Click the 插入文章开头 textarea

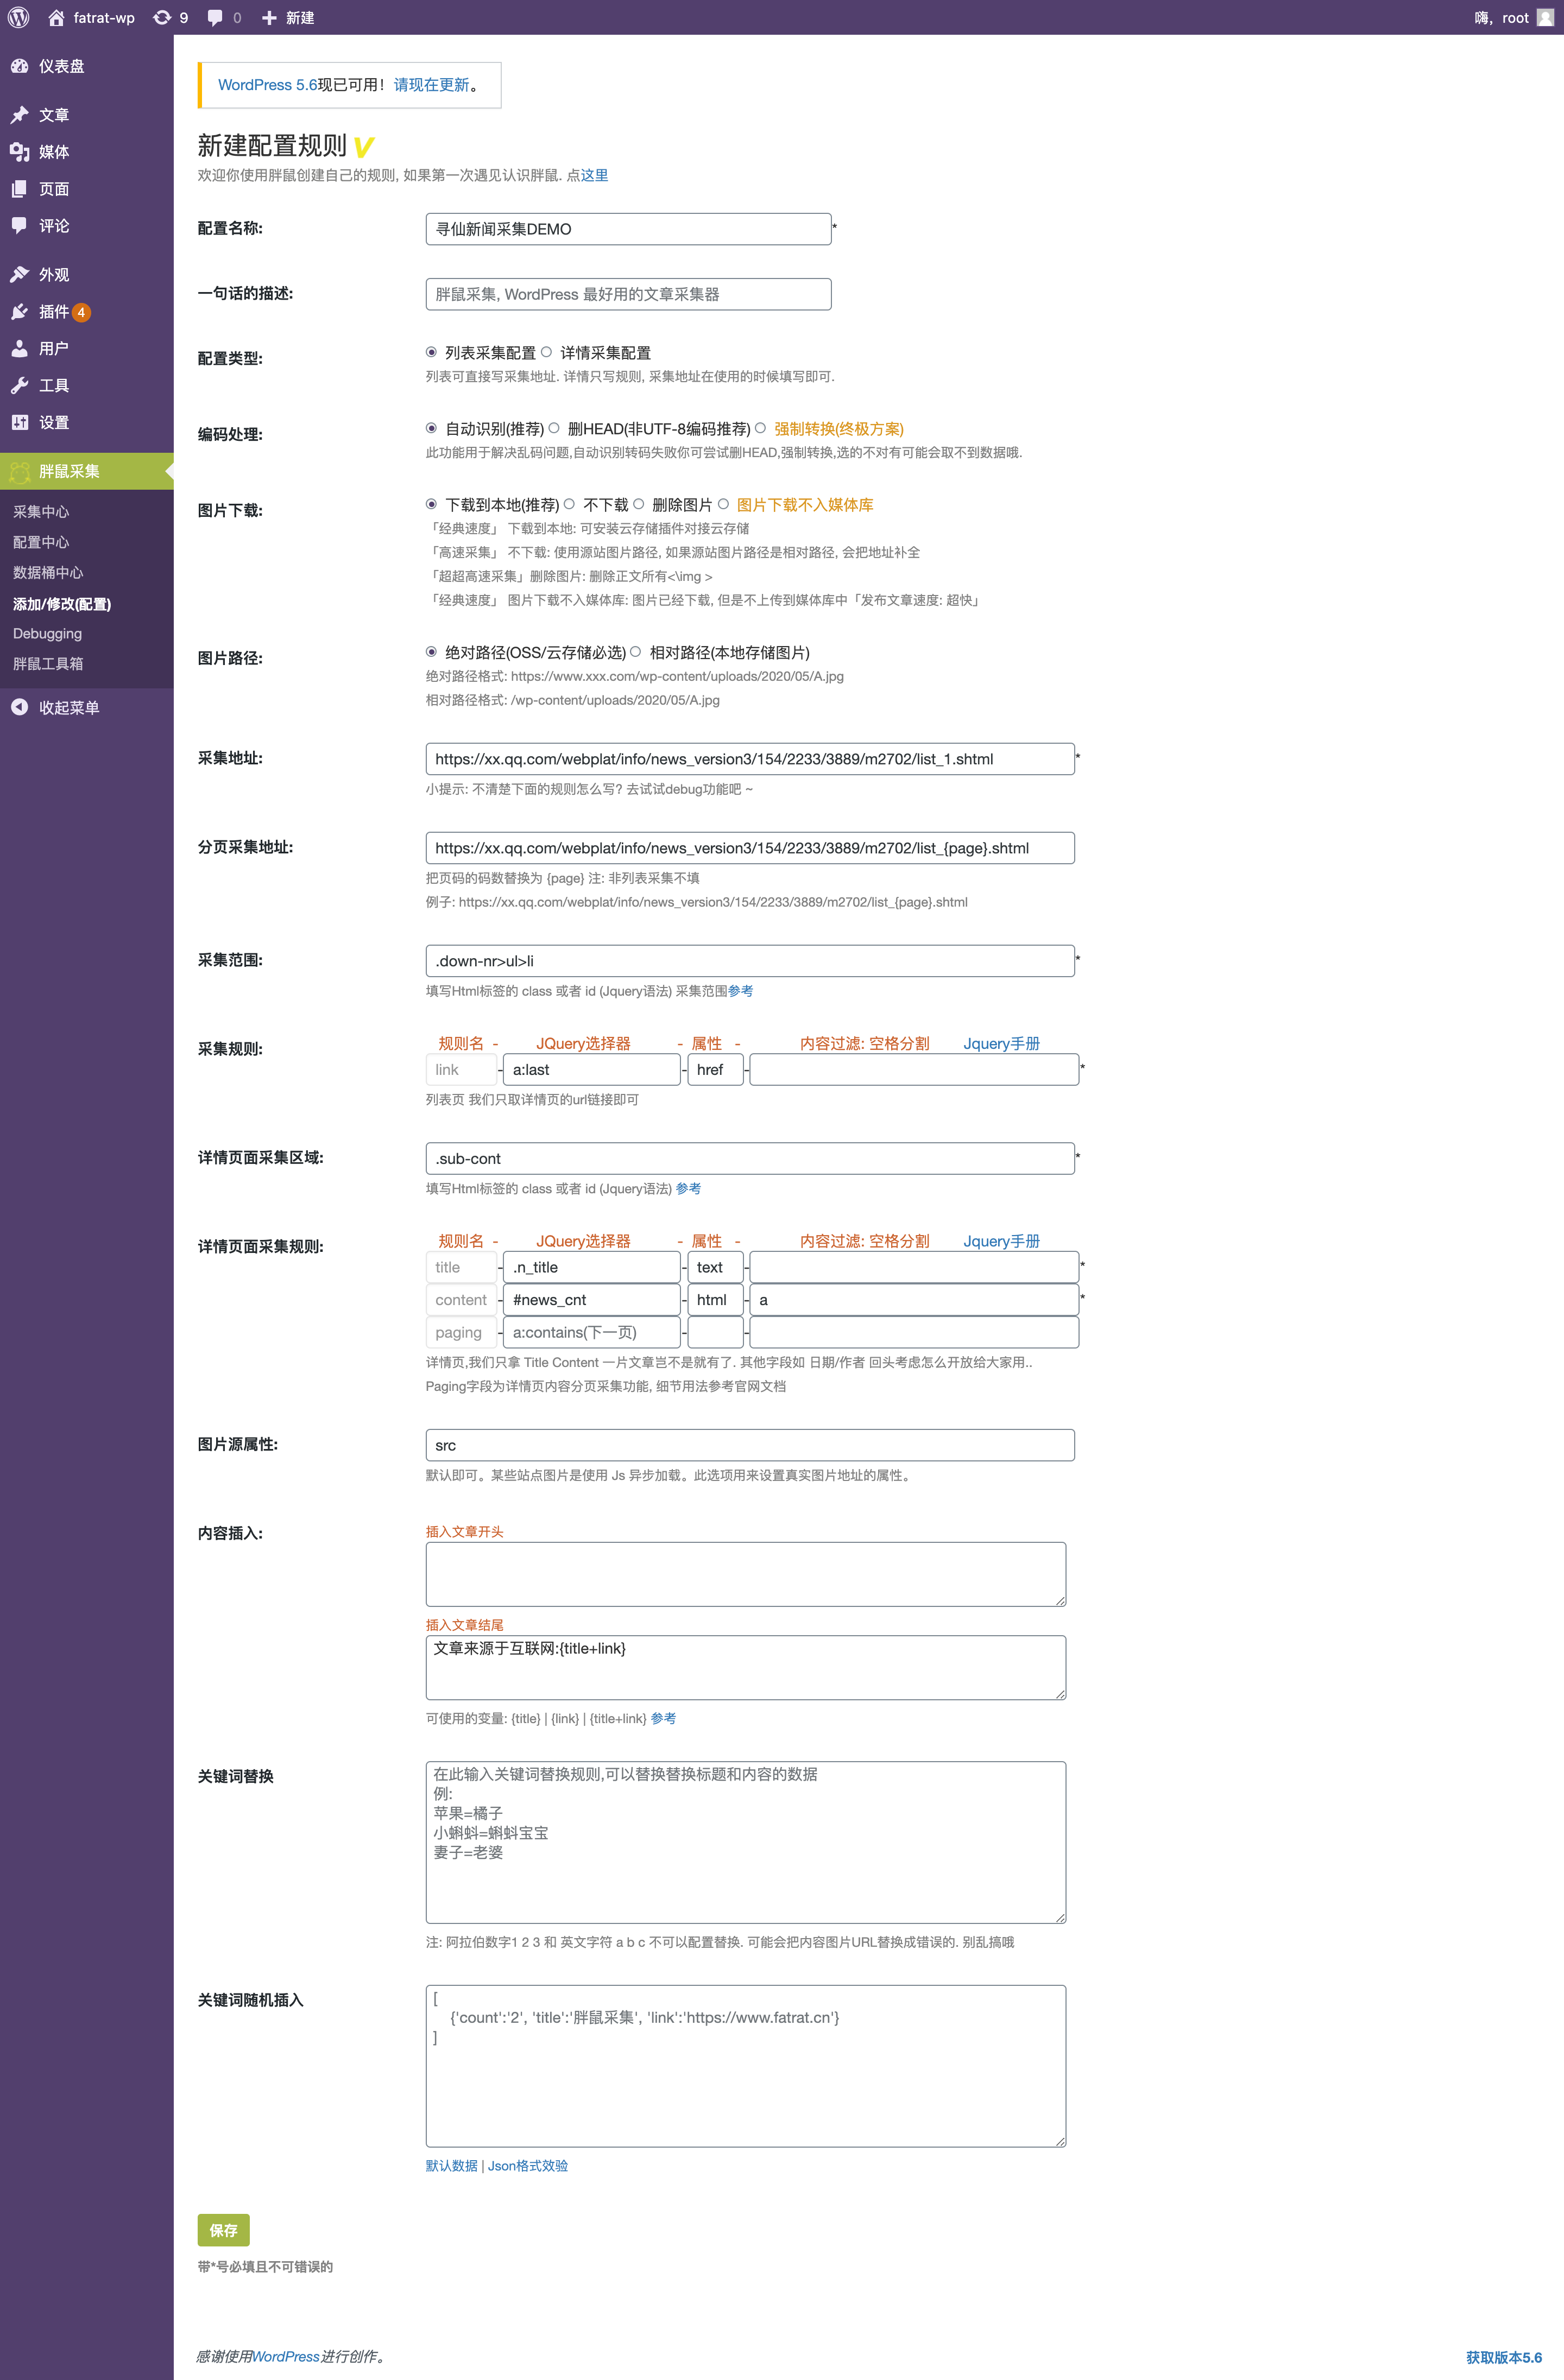tap(746, 1574)
